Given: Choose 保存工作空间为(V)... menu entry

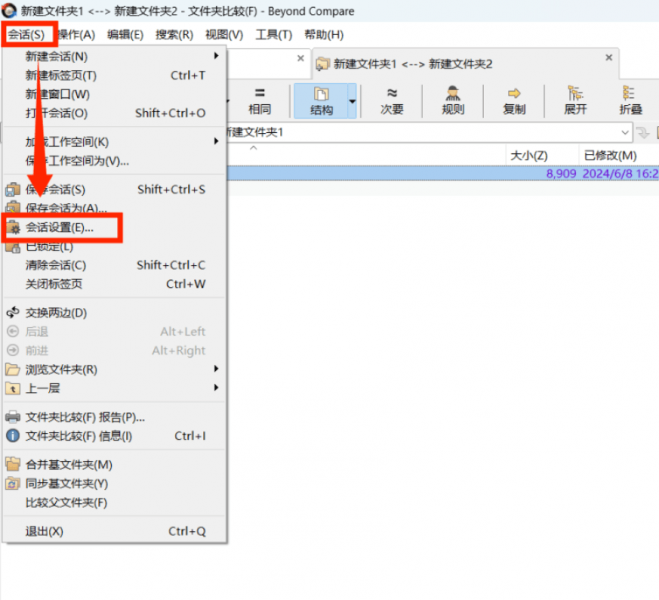Looking at the screenshot, I should pyautogui.click(x=114, y=161).
